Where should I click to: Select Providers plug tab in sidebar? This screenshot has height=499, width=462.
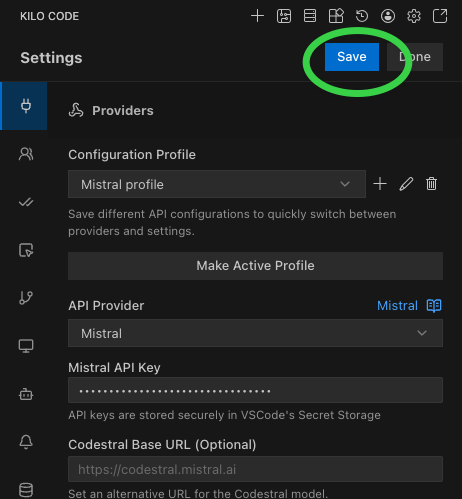[24, 106]
